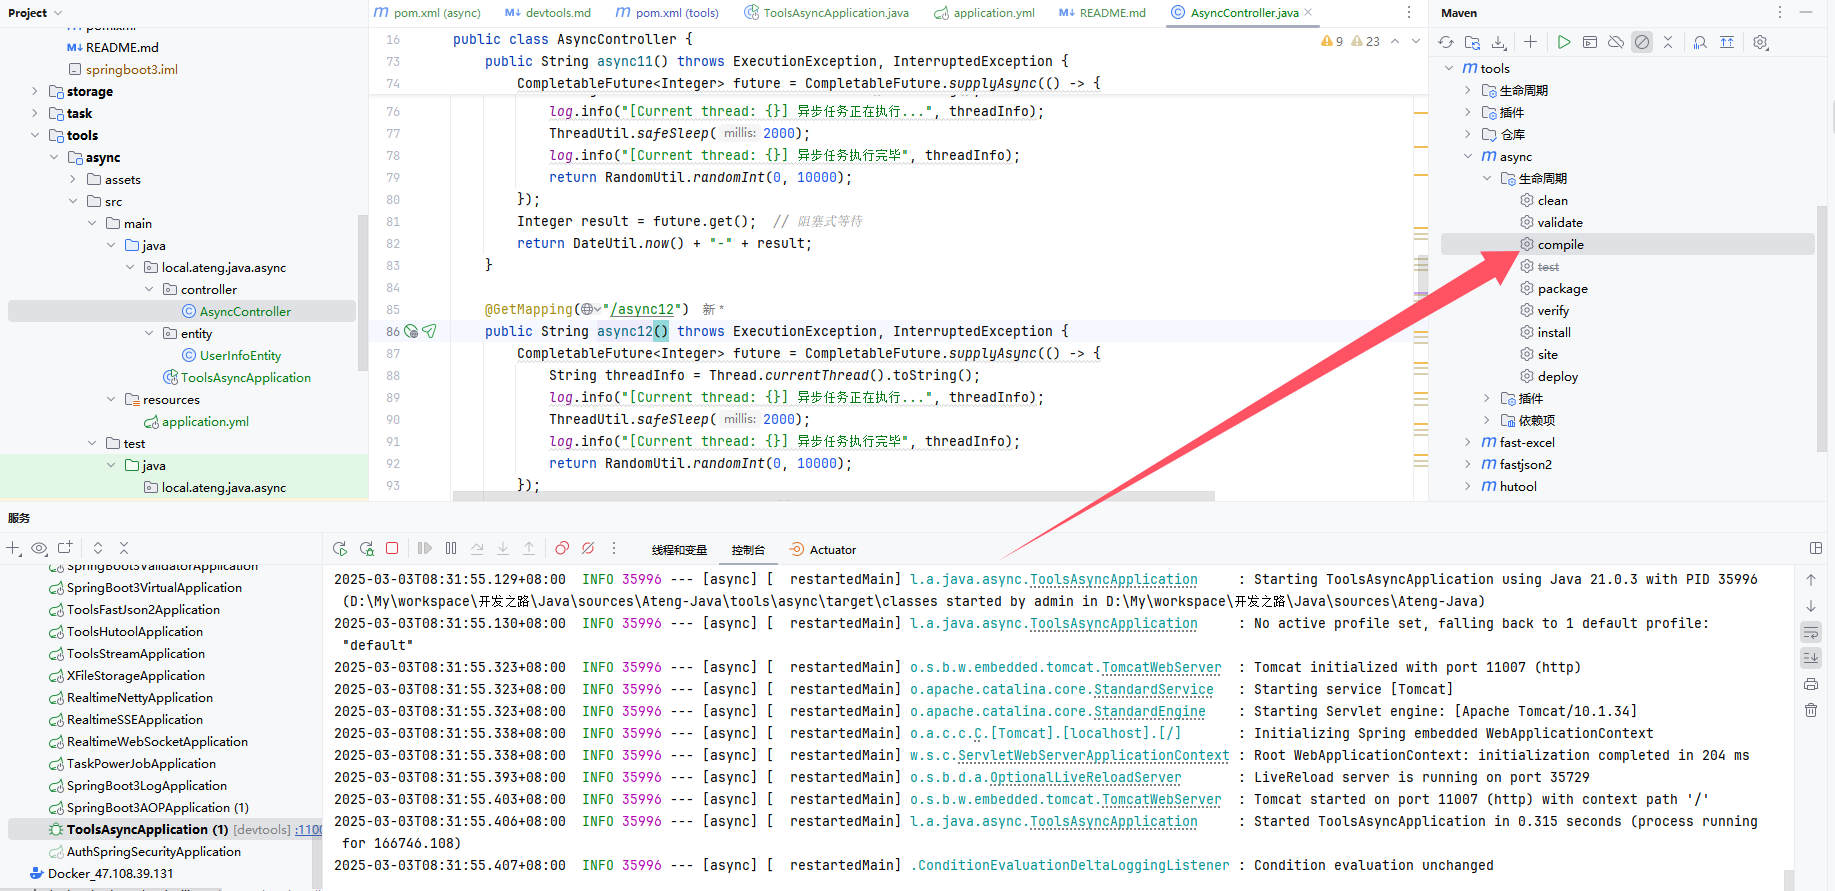Click the Download Sources icon in Maven
1835x891 pixels.
tap(1498, 42)
